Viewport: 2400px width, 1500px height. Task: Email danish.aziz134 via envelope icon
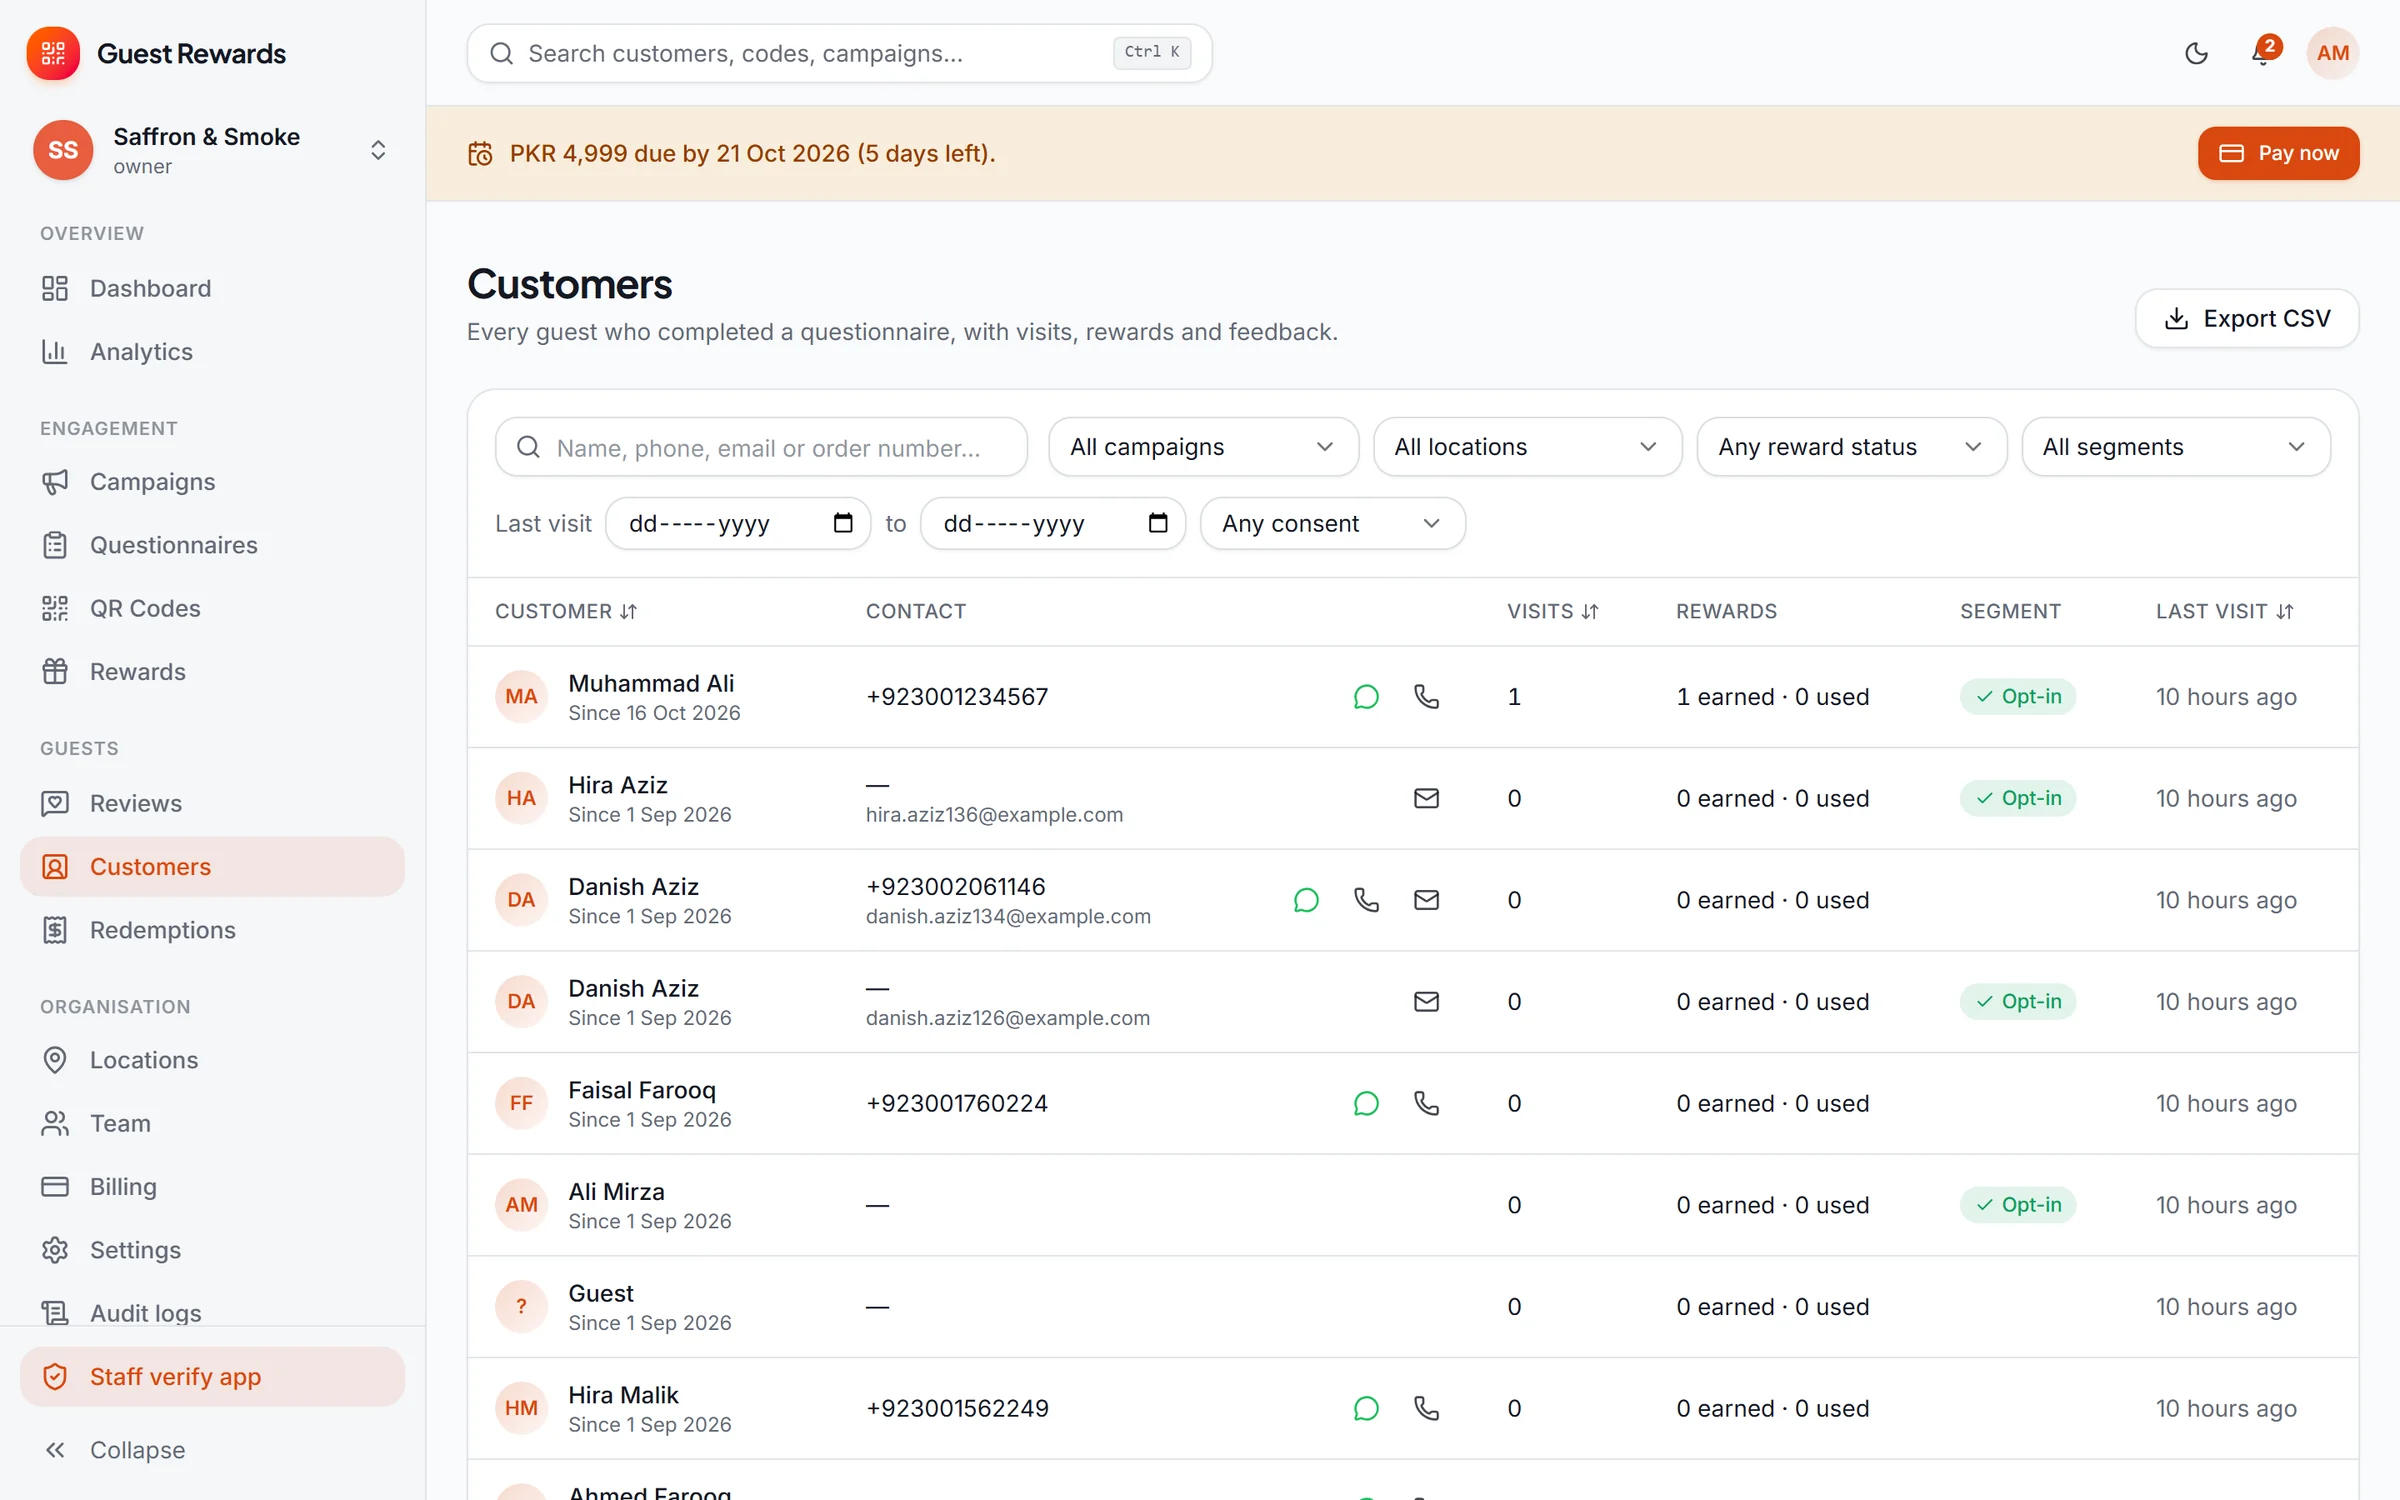[x=1426, y=900]
